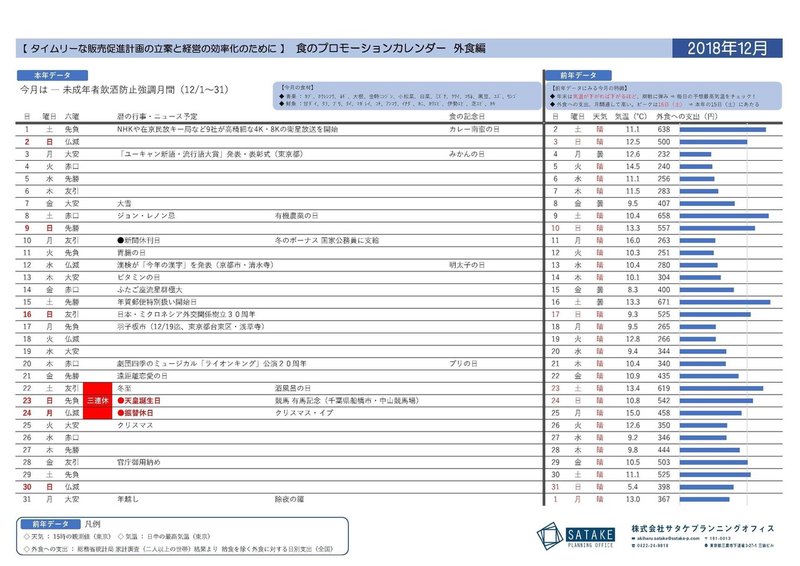Click temperature value 16.0

pos(633,240)
